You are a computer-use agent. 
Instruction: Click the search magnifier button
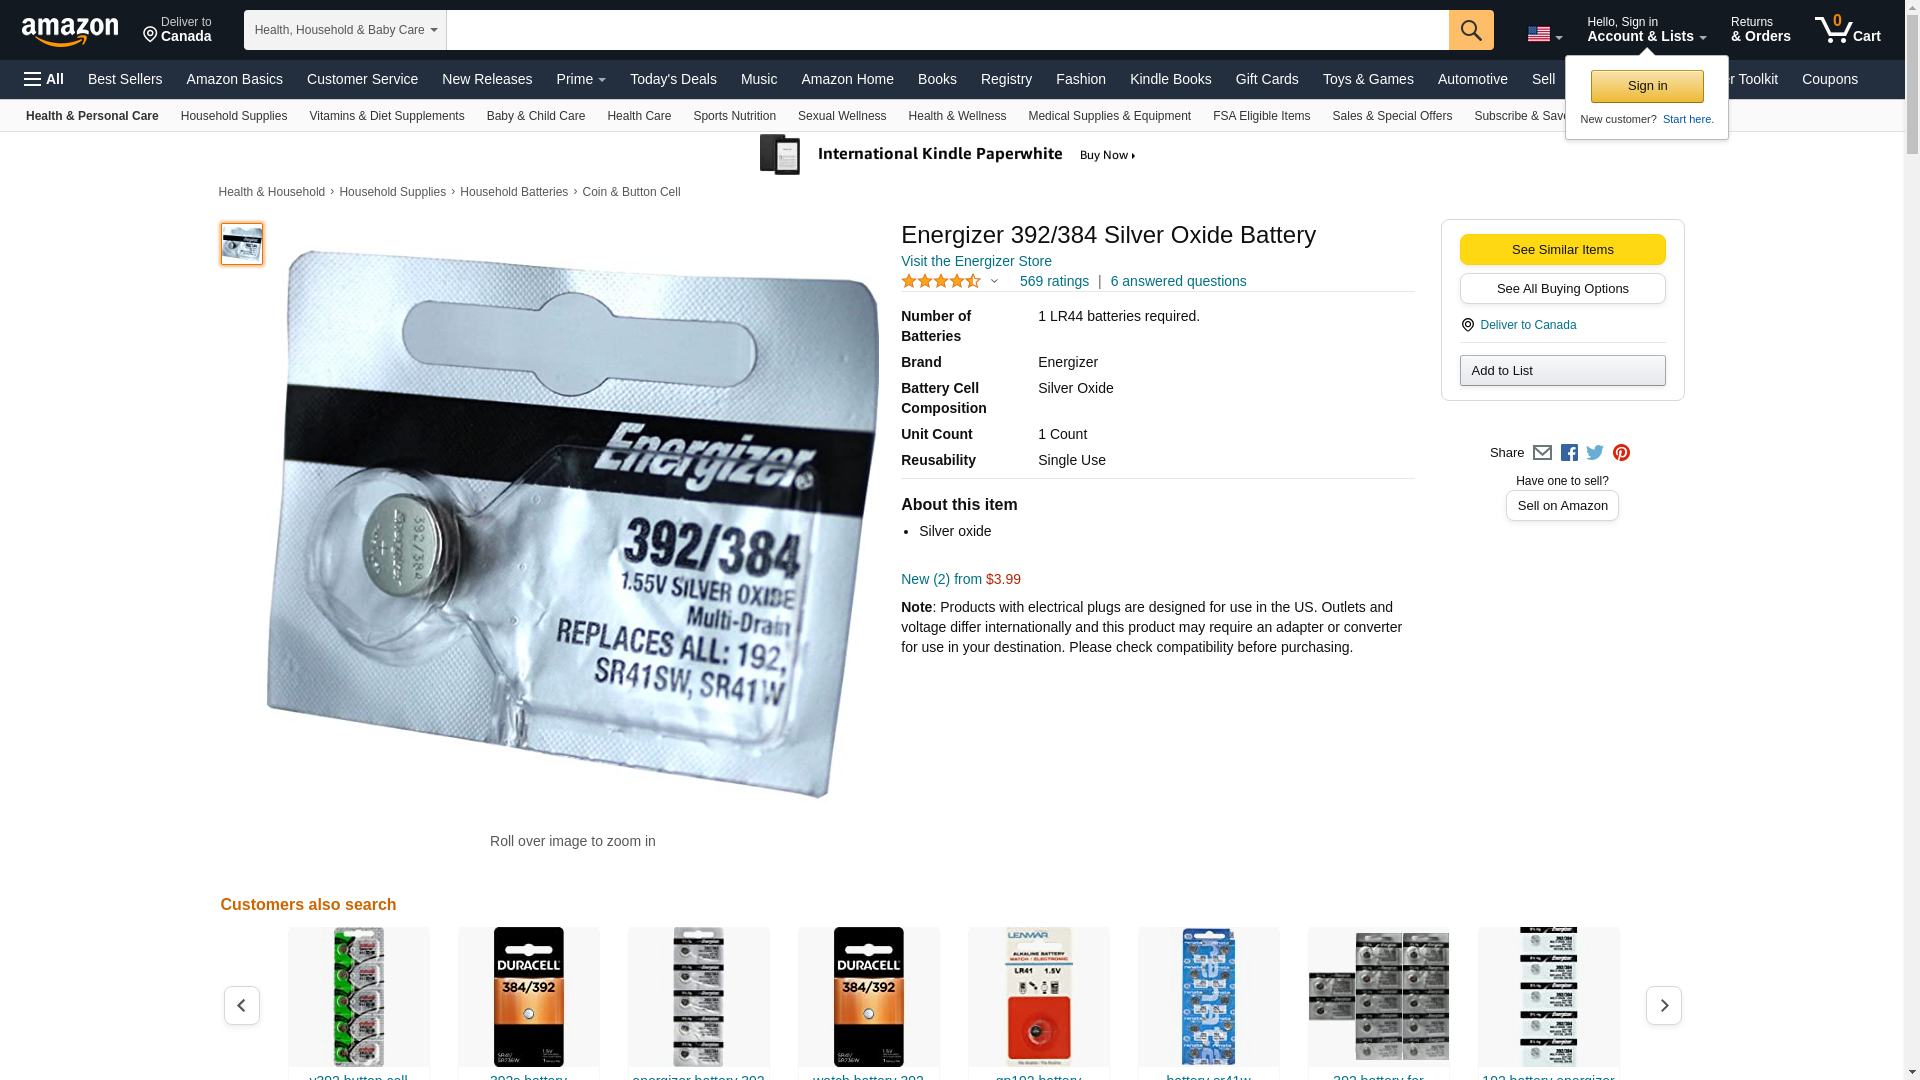(1471, 30)
